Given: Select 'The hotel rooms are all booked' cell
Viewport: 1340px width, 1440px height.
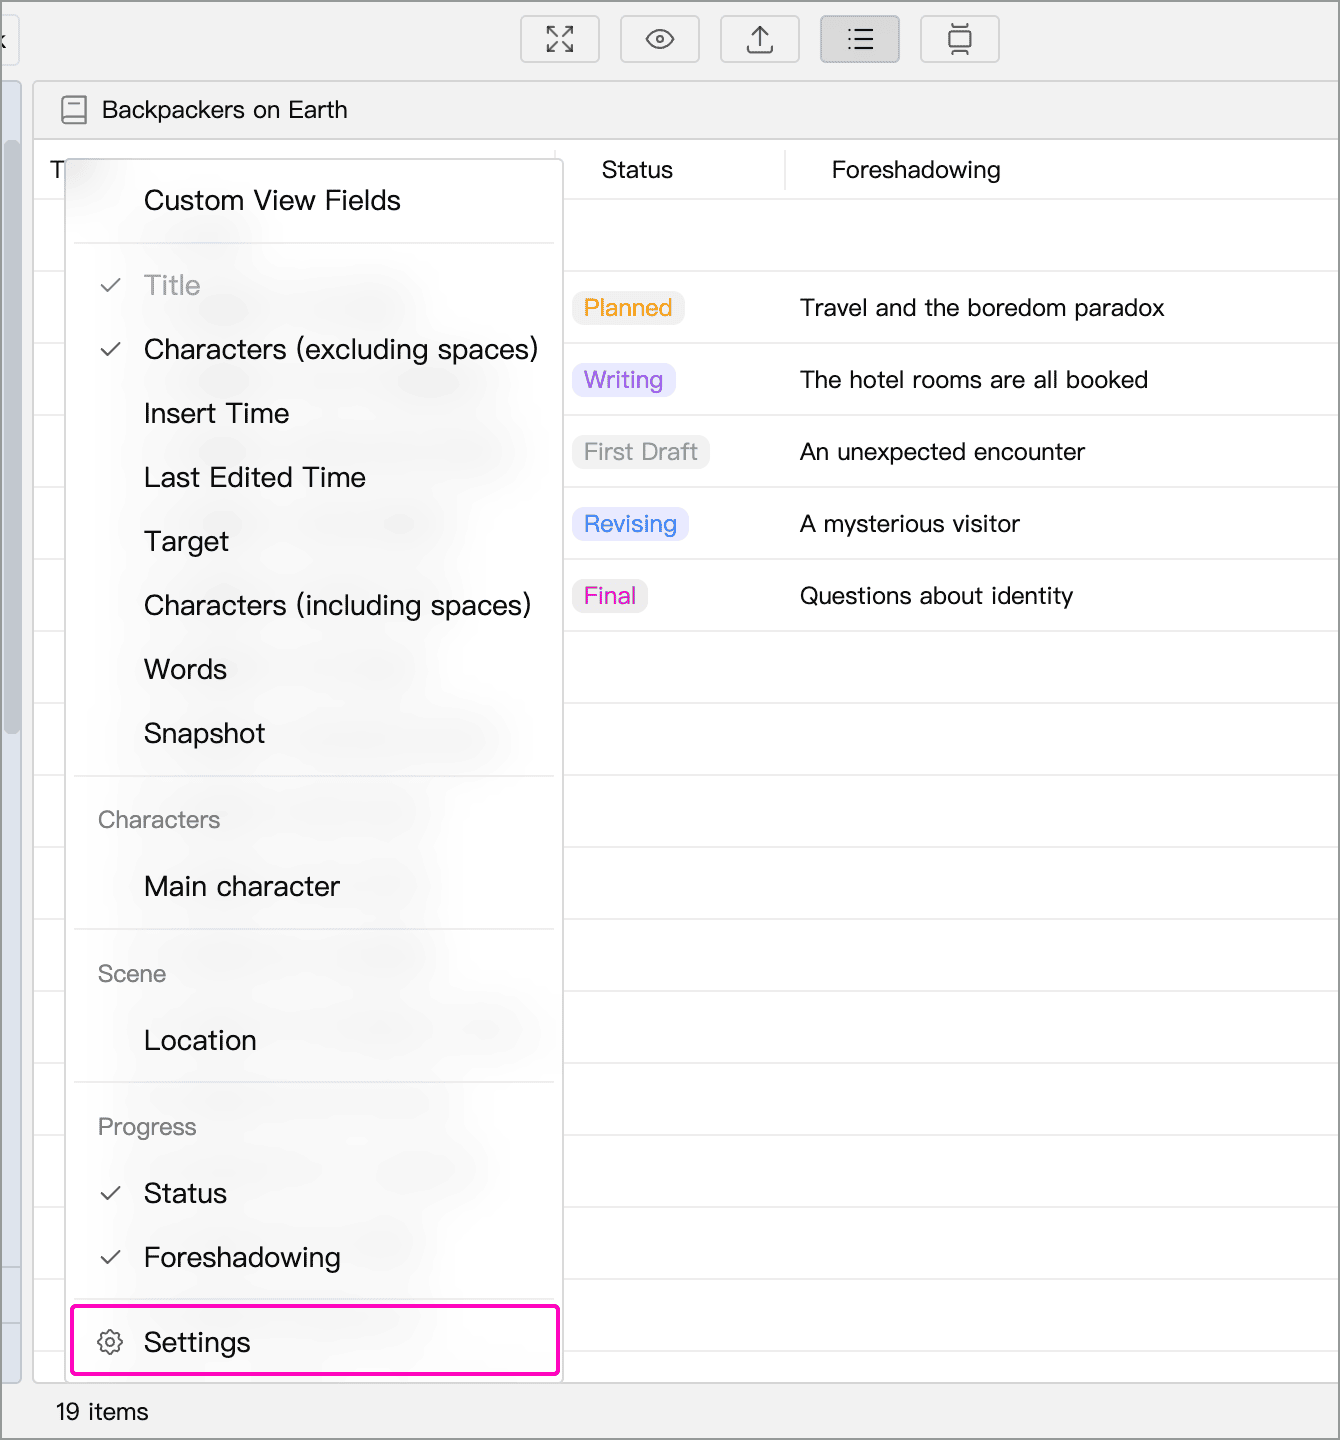Looking at the screenshot, I should click(974, 380).
